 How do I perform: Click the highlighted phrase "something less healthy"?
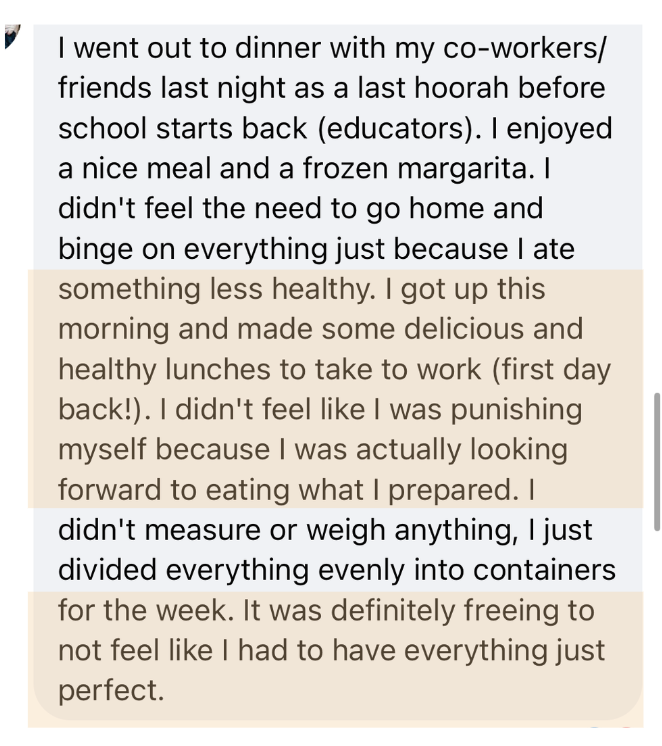tap(217, 289)
